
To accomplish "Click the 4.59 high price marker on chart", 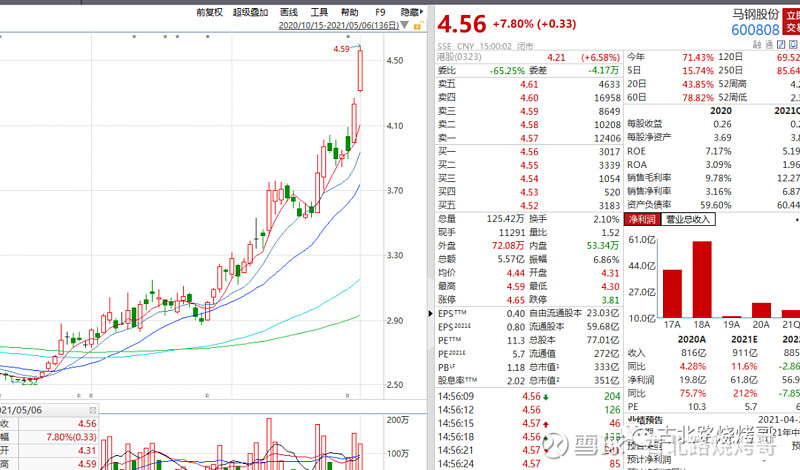I will coord(341,49).
